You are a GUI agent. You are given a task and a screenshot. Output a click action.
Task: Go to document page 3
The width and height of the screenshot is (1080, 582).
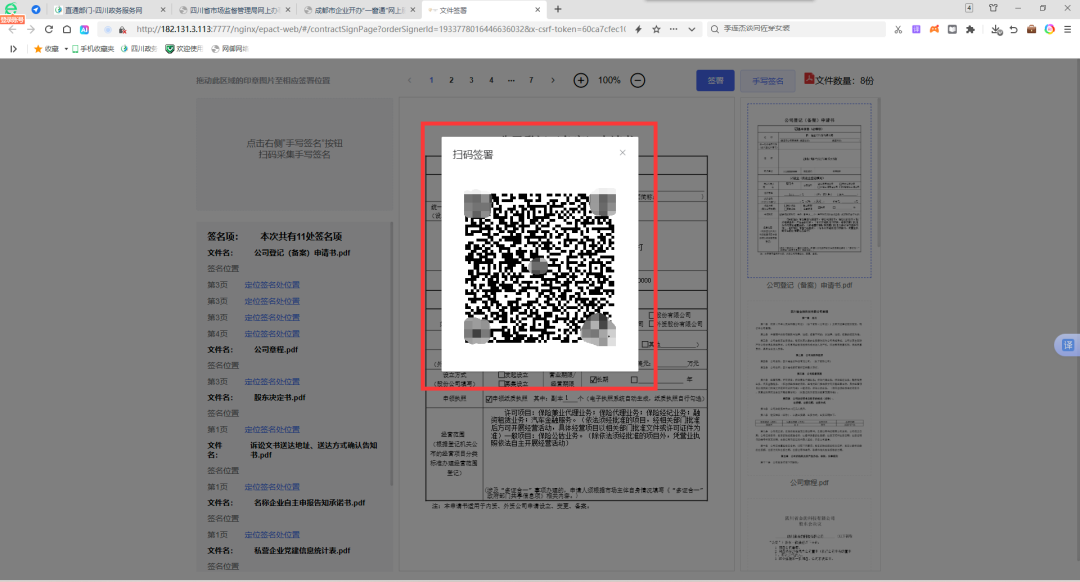pyautogui.click(x=471, y=80)
